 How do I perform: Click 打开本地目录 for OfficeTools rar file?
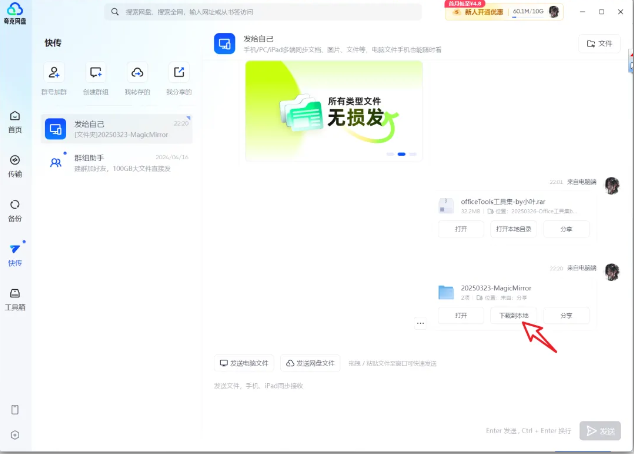[x=514, y=229]
